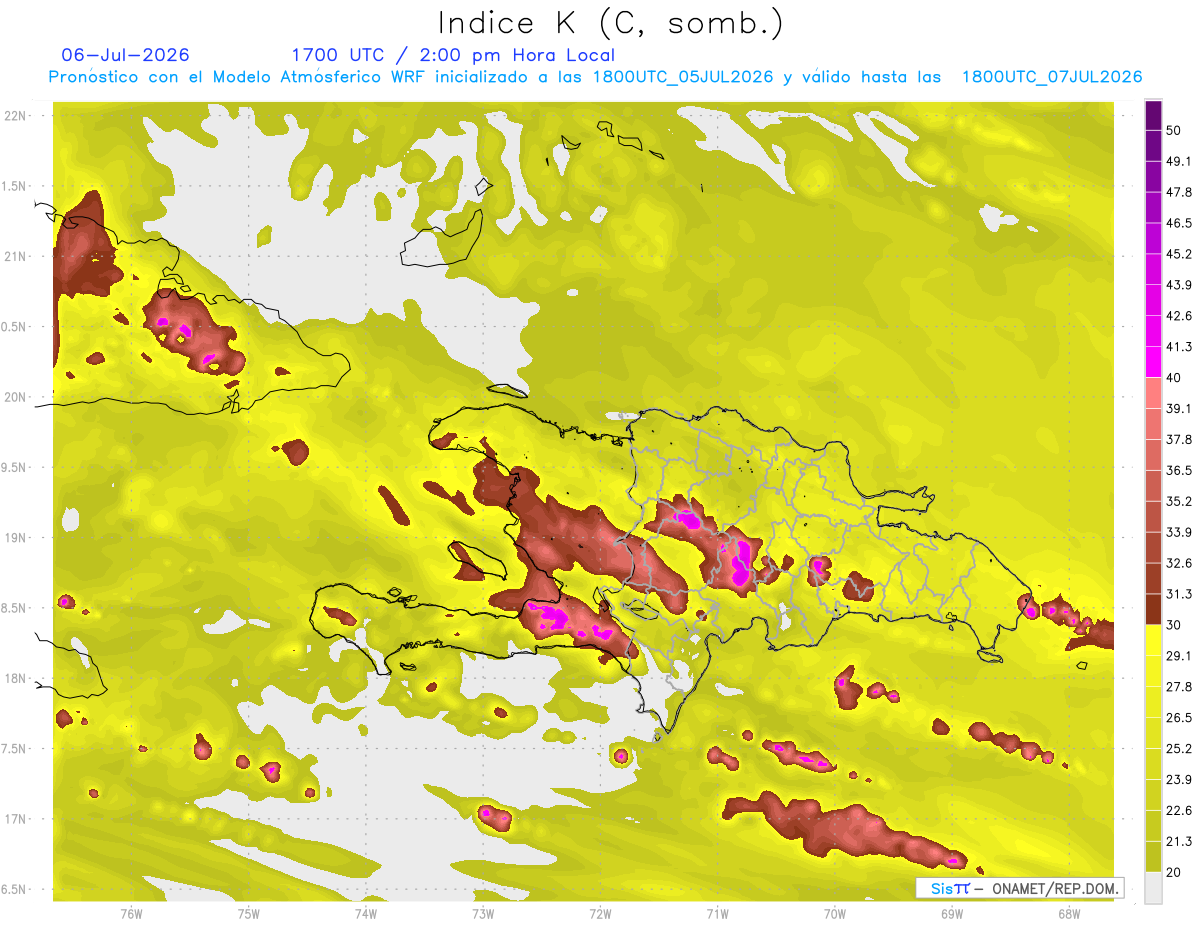Click the "32.6" color scale value

click(1179, 563)
